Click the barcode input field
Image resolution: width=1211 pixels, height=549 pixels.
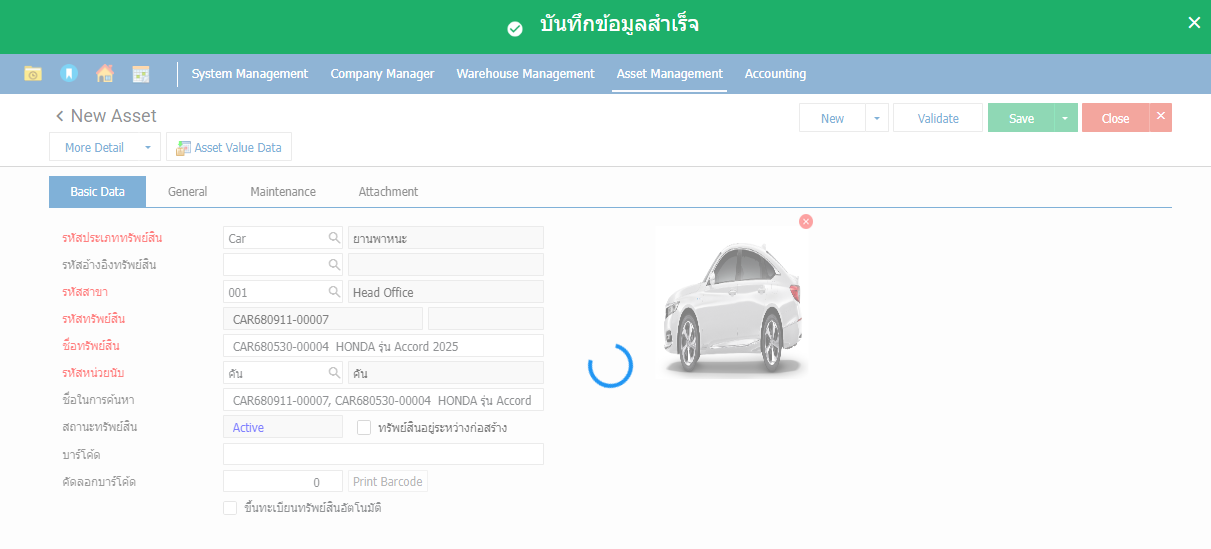pos(383,455)
